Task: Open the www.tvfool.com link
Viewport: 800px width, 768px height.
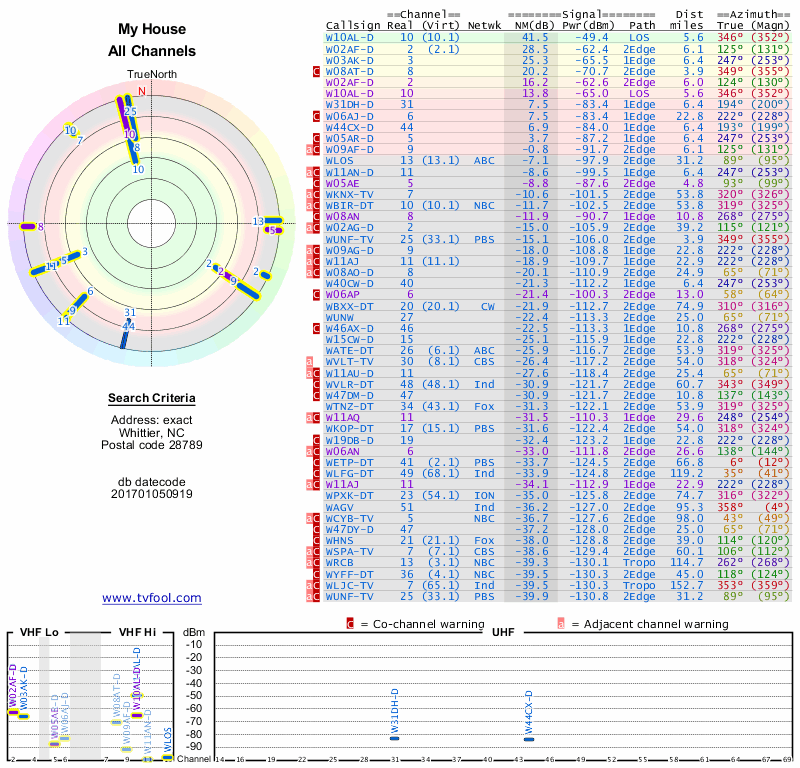Action: pos(151,598)
